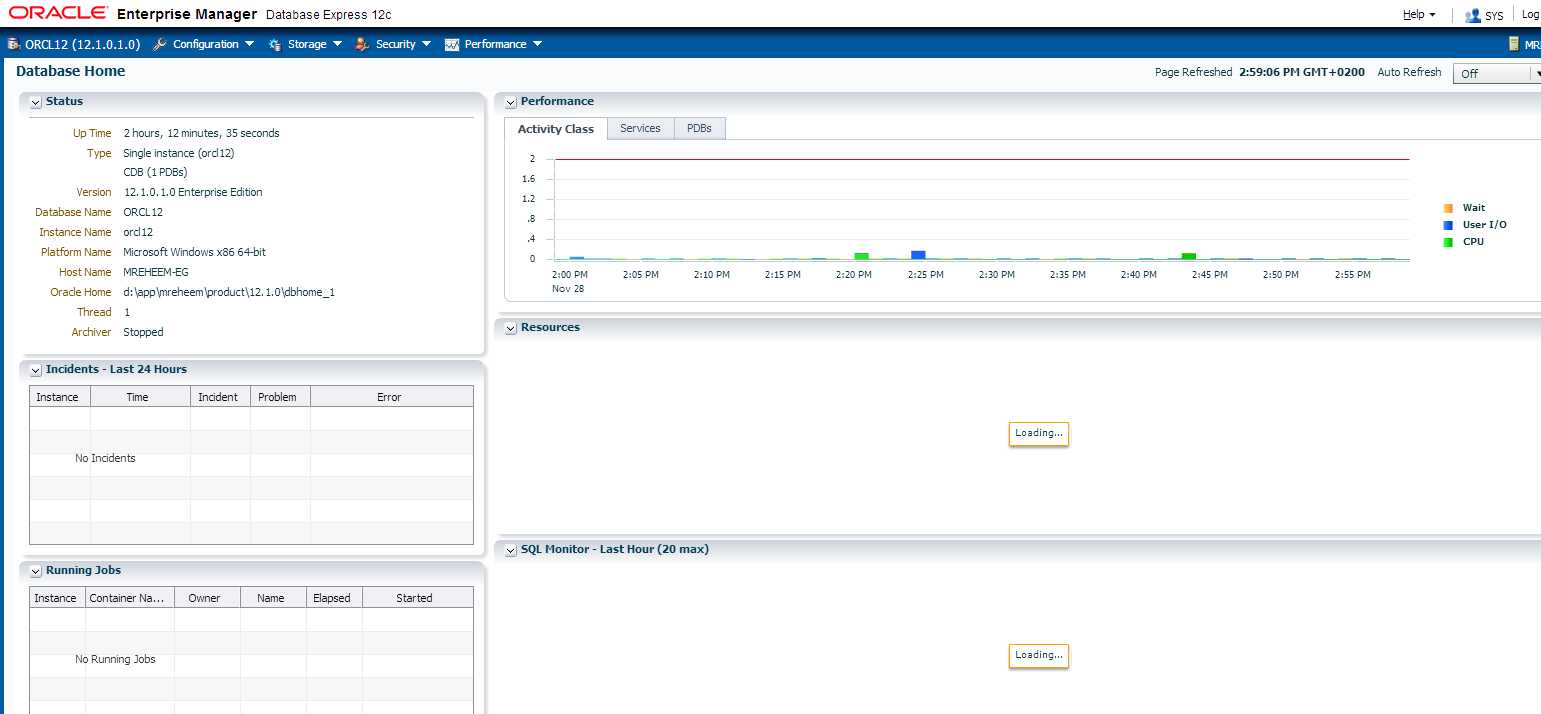Click the Performance chart icon
The width and height of the screenshot is (1541, 714).
point(452,44)
